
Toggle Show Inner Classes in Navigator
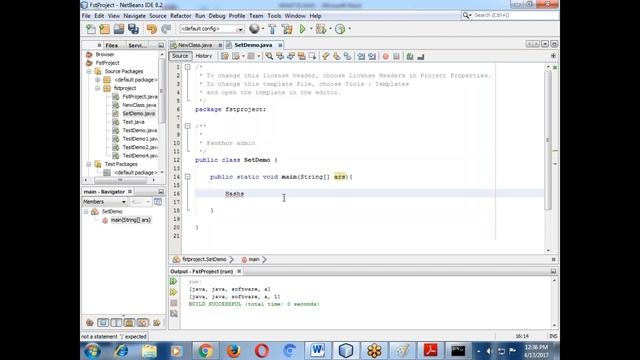point(143,323)
